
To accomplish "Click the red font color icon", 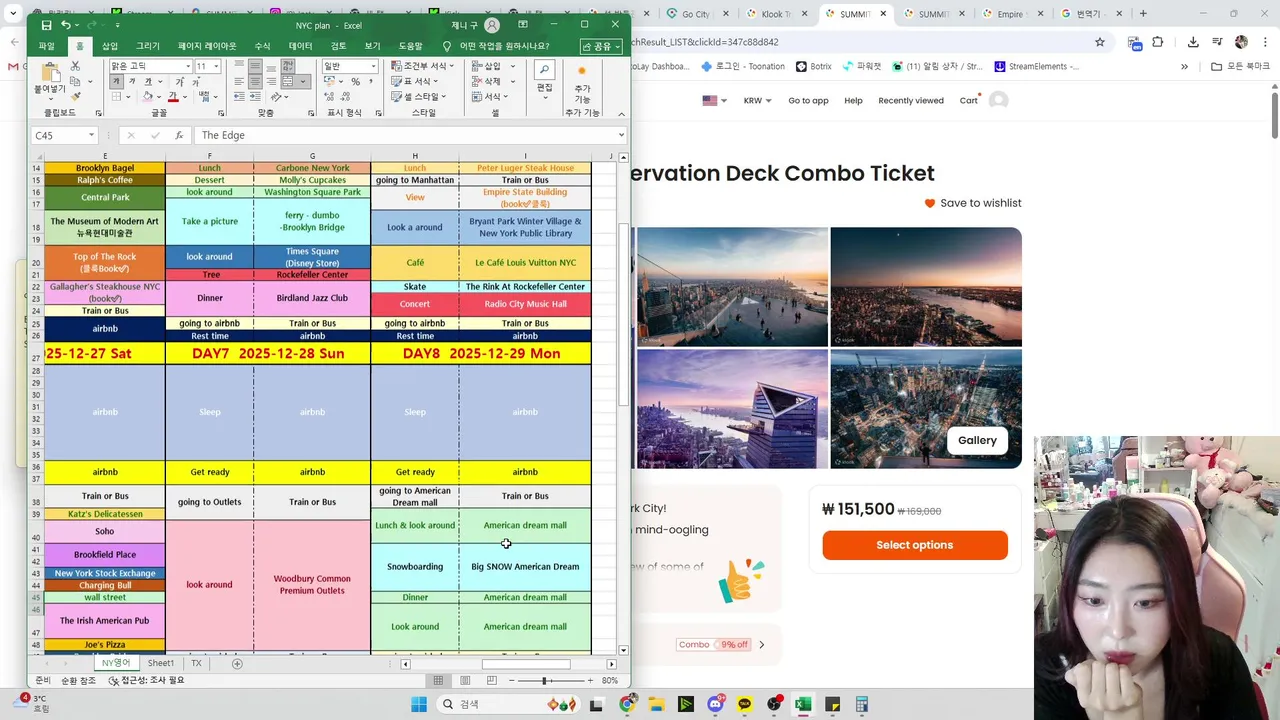I will [173, 97].
